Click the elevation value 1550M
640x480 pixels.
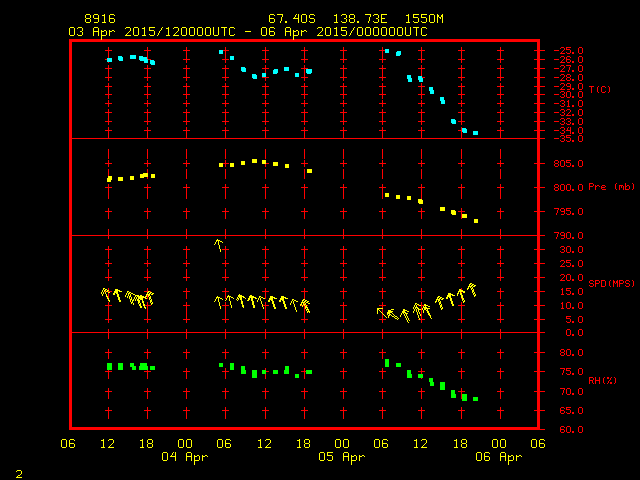tap(424, 19)
